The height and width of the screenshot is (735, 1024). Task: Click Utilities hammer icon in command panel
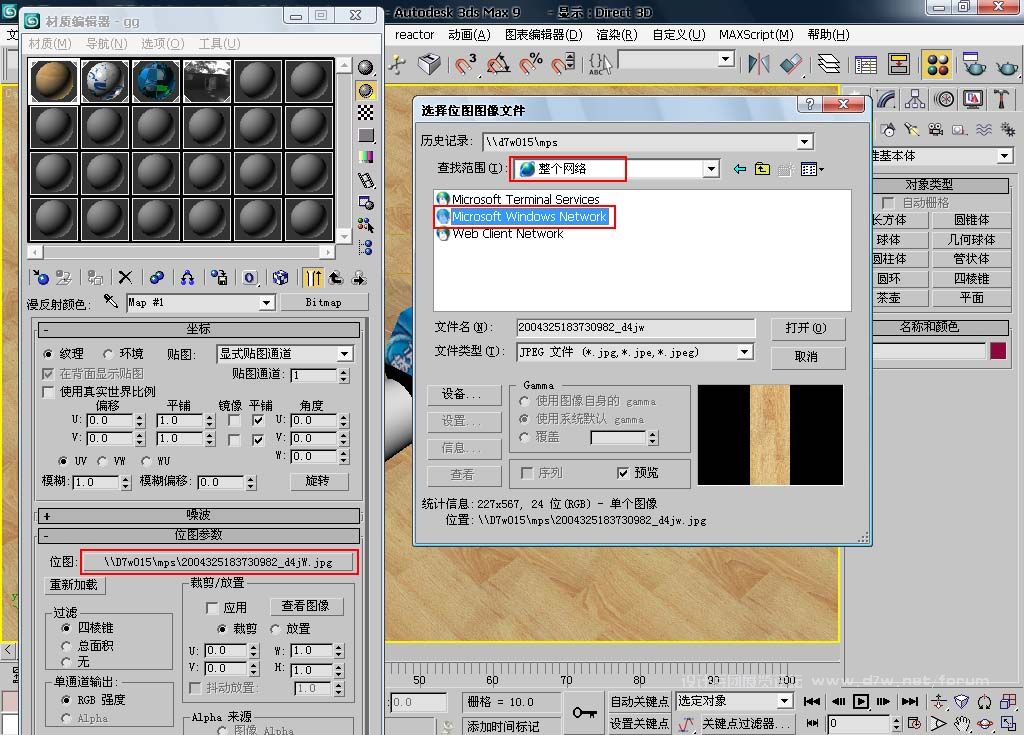(x=1000, y=99)
